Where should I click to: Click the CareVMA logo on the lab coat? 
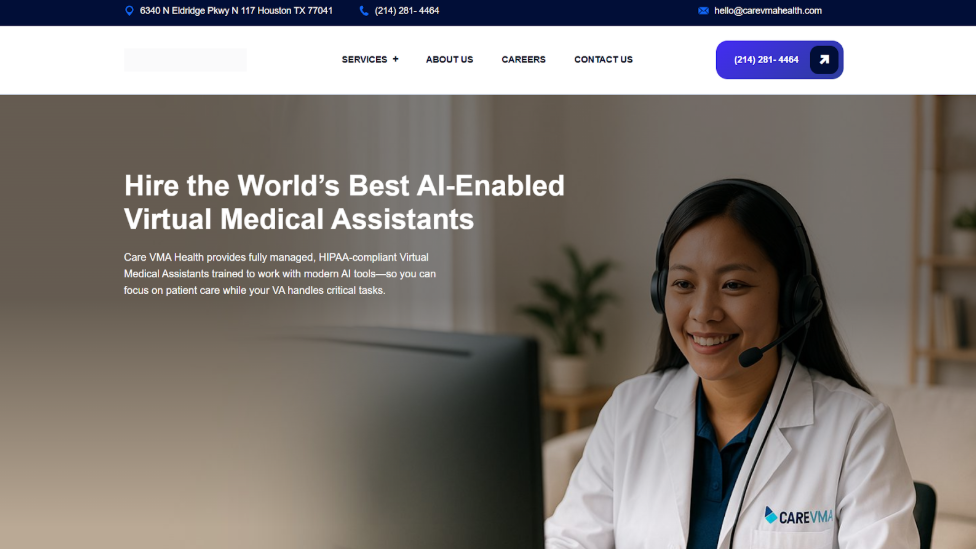click(799, 516)
